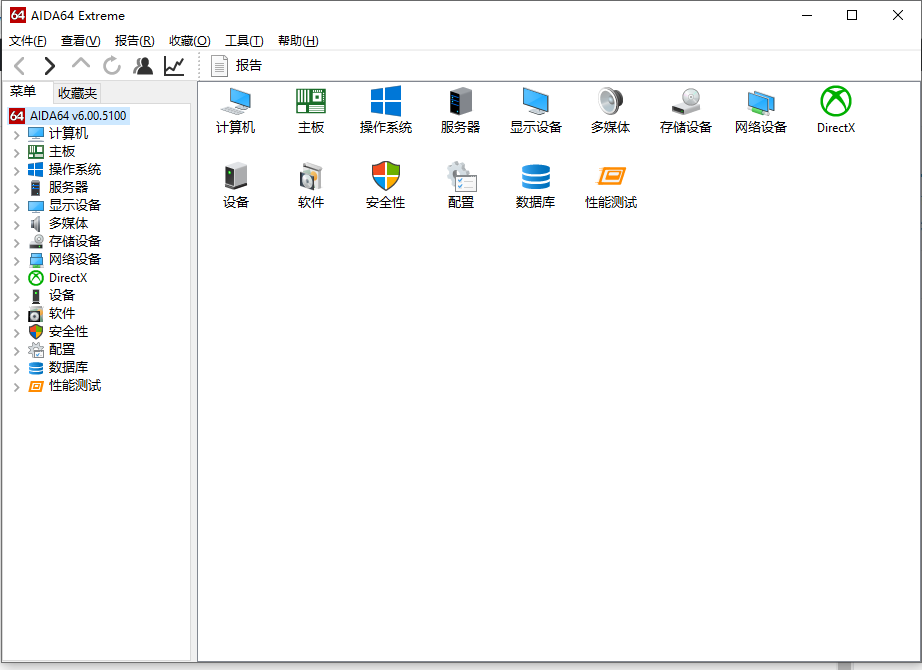This screenshot has height=670, width=922.
Task: Expand the 服务器 tree node
Action: pyautogui.click(x=16, y=189)
